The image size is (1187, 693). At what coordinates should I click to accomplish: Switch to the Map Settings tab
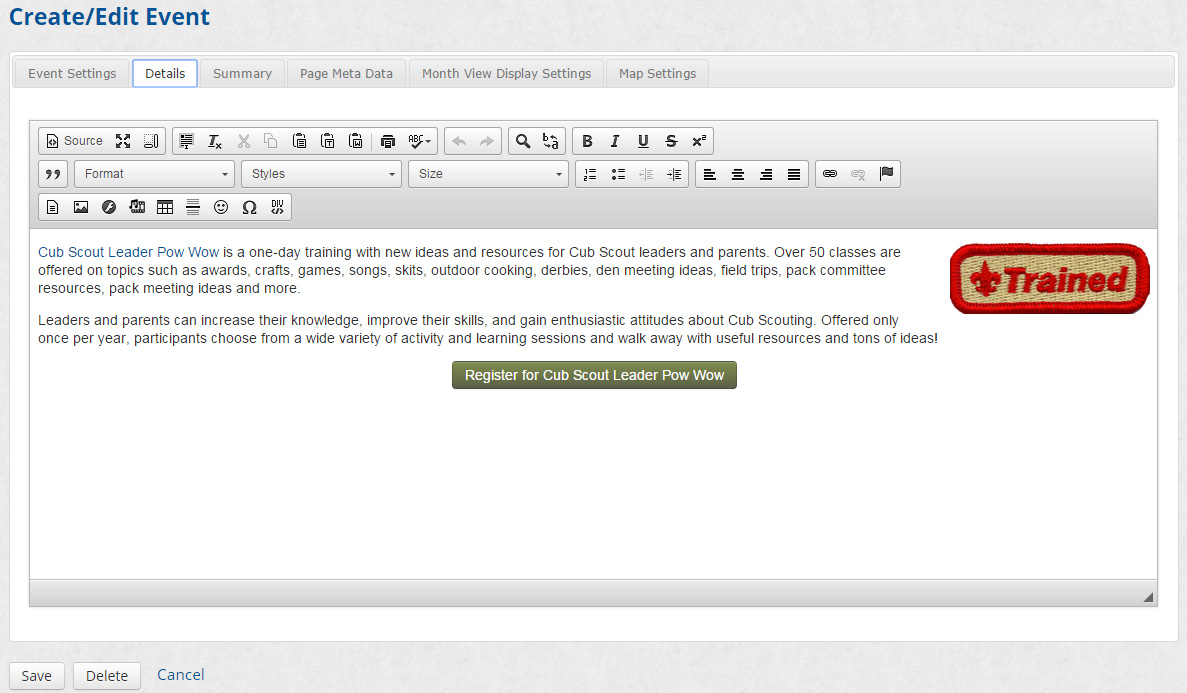coord(658,73)
